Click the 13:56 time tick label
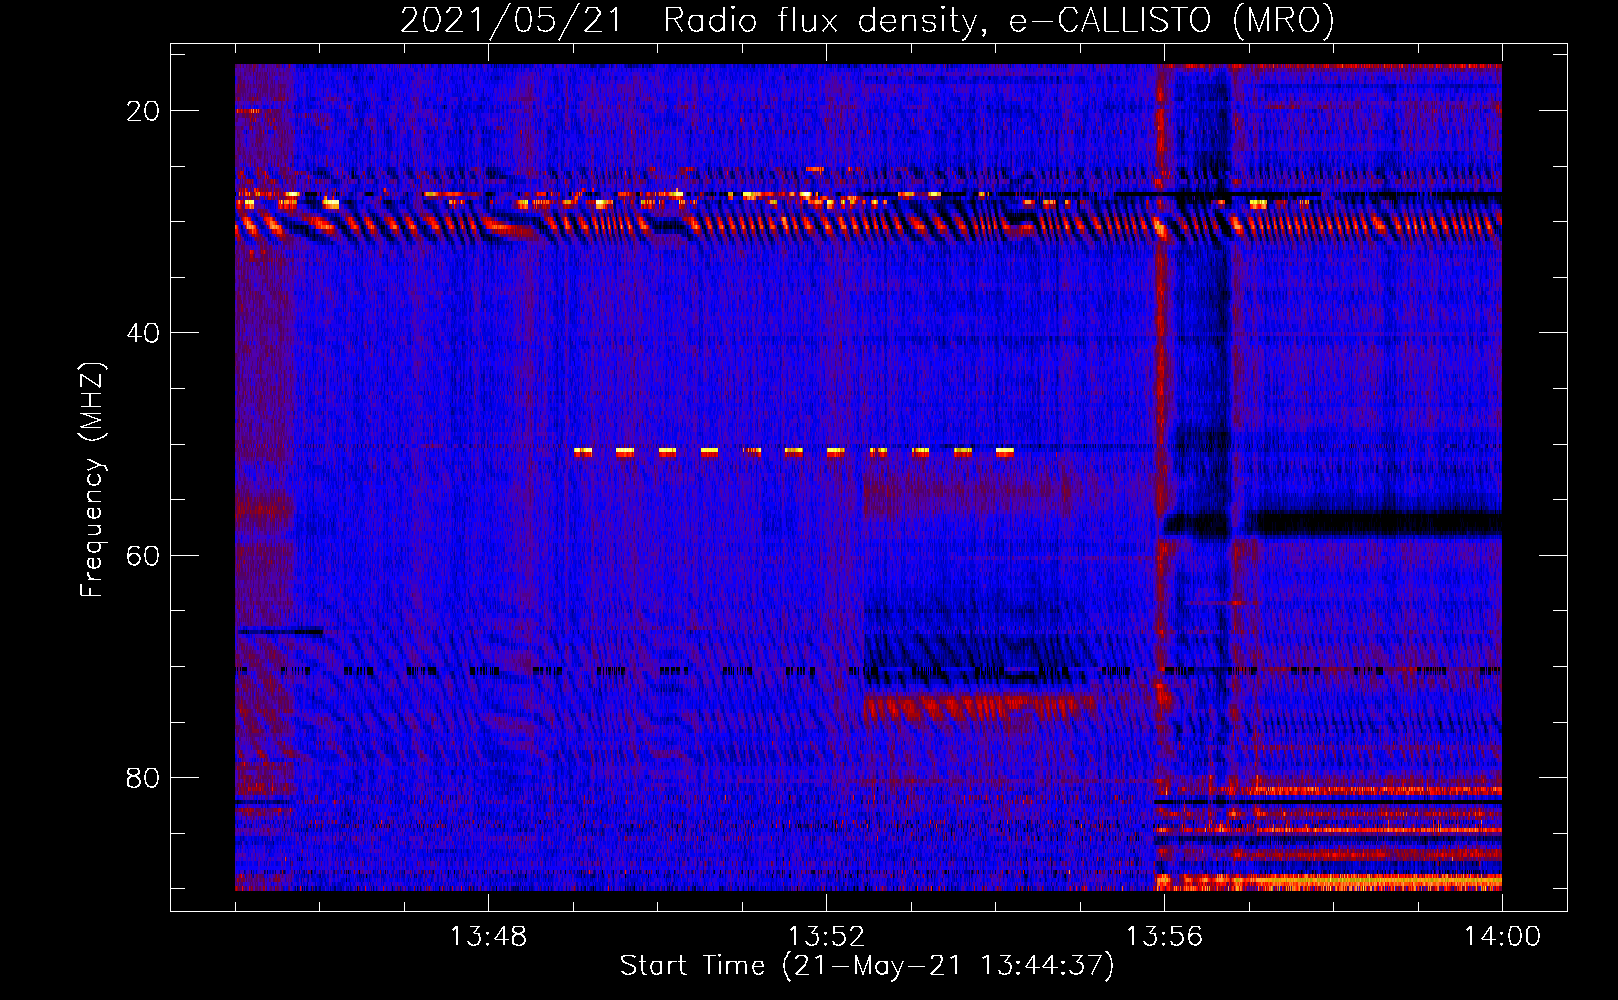1618x1000 pixels. tap(1164, 937)
